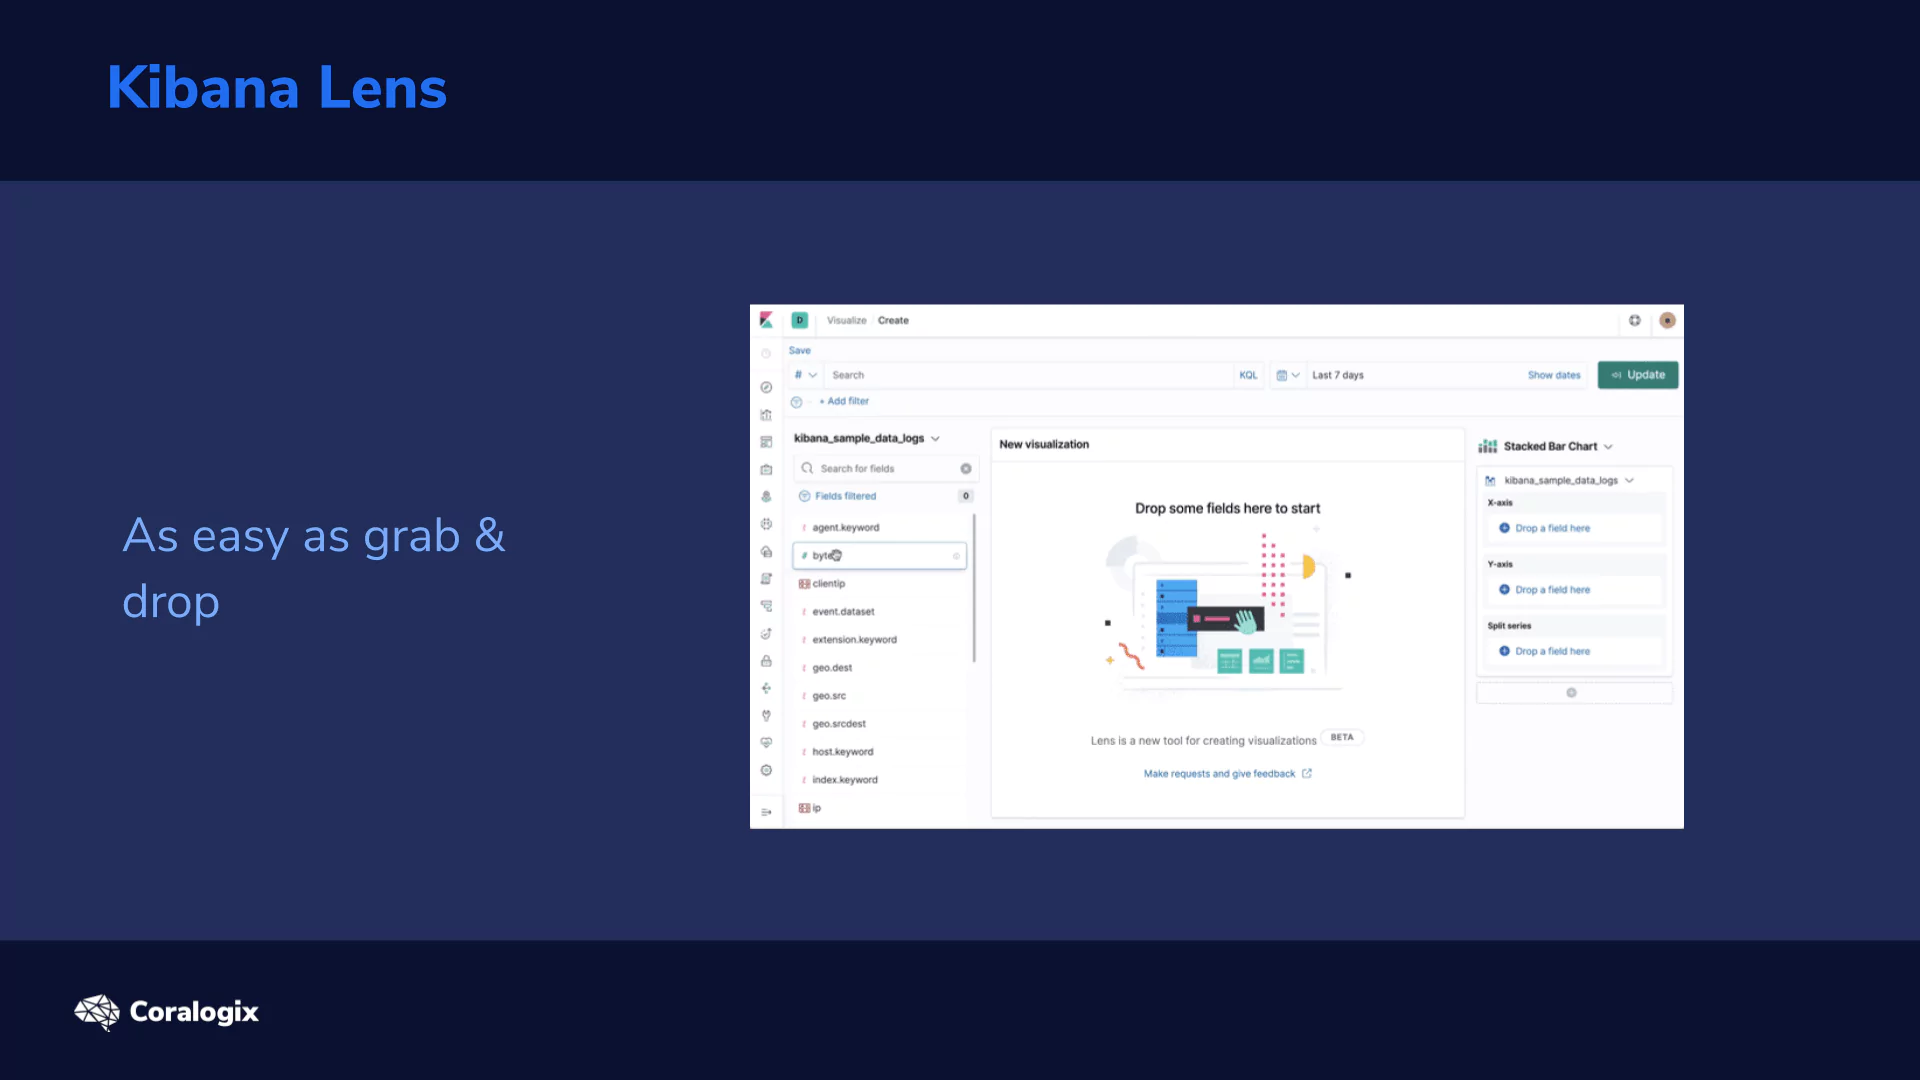
Task: Click the green Update button
Action: click(x=1637, y=375)
